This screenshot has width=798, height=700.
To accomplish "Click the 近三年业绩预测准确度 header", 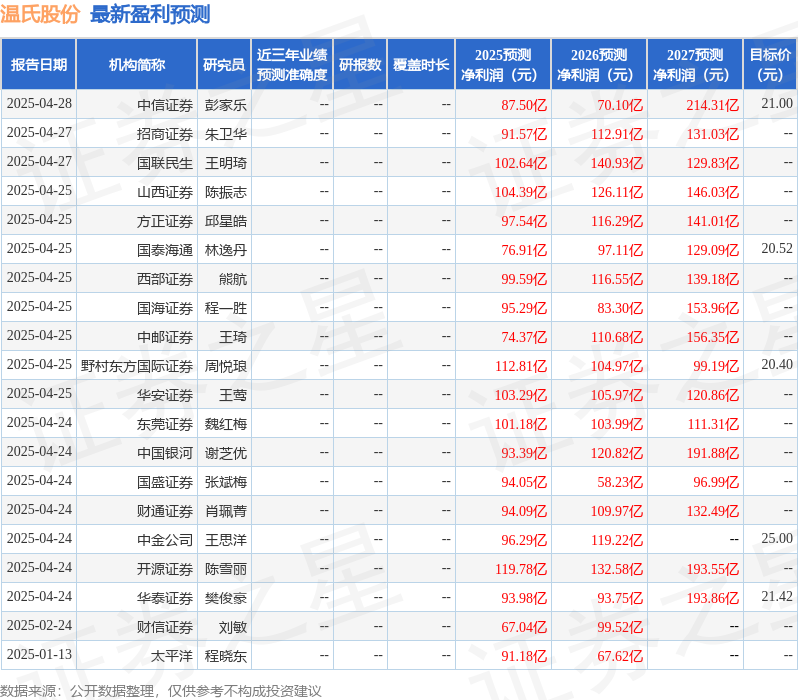I will (x=292, y=65).
